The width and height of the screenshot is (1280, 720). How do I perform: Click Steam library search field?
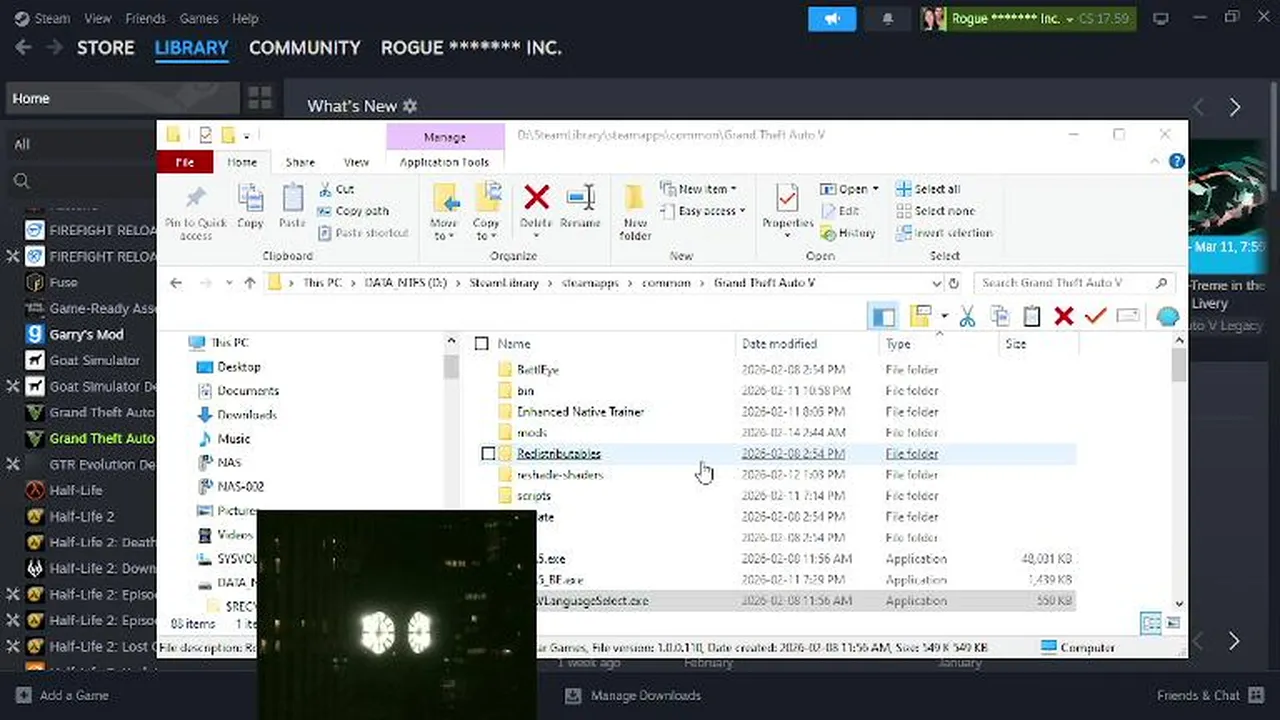80,181
